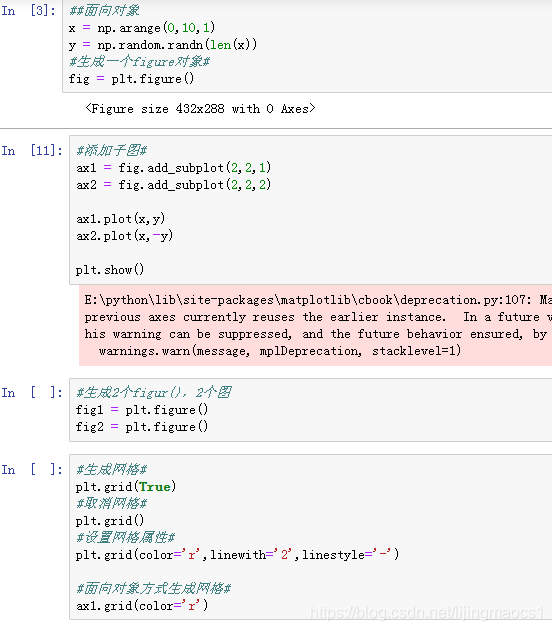The height and width of the screenshot is (631, 552).
Task: Click 'plt.show()' in the In [11] cell
Action: 110,270
